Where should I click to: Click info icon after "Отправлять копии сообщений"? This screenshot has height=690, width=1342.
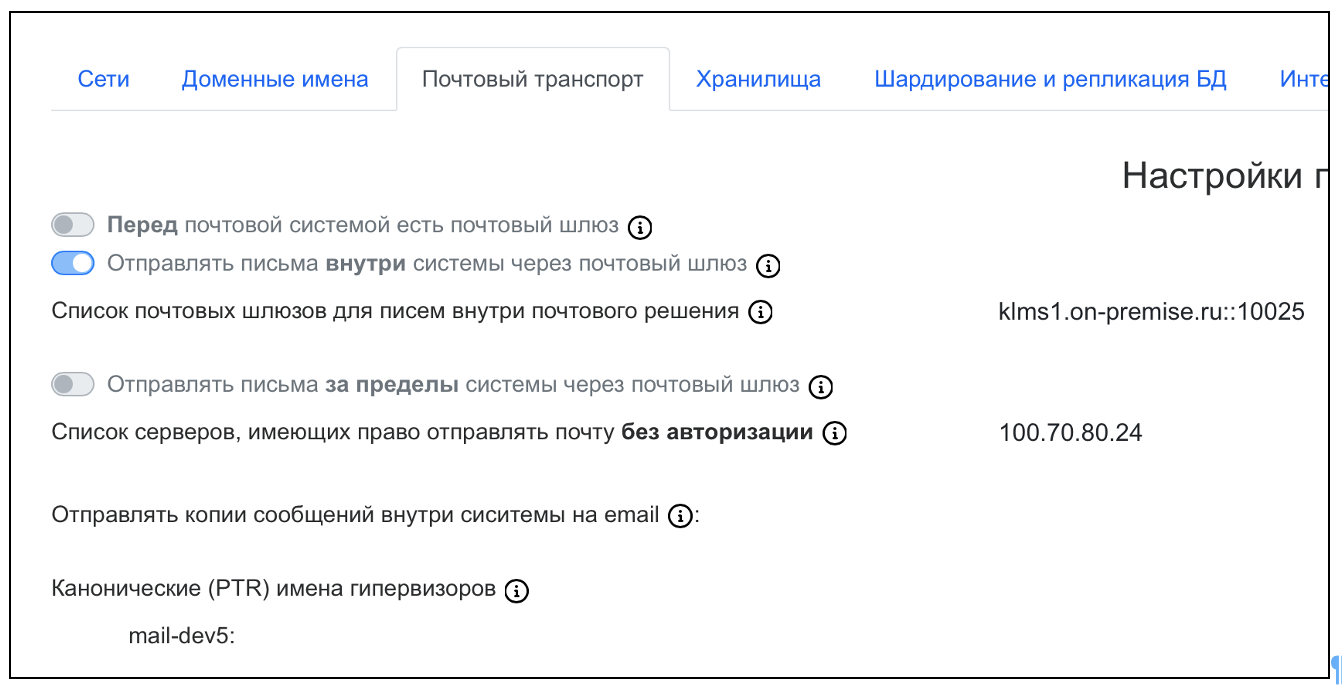(x=680, y=517)
